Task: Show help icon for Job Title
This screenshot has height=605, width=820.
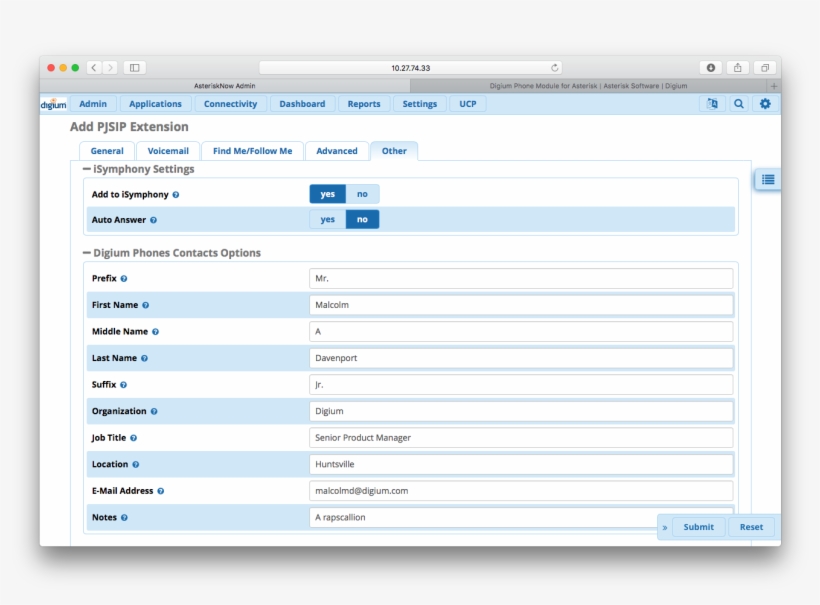Action: tap(133, 438)
